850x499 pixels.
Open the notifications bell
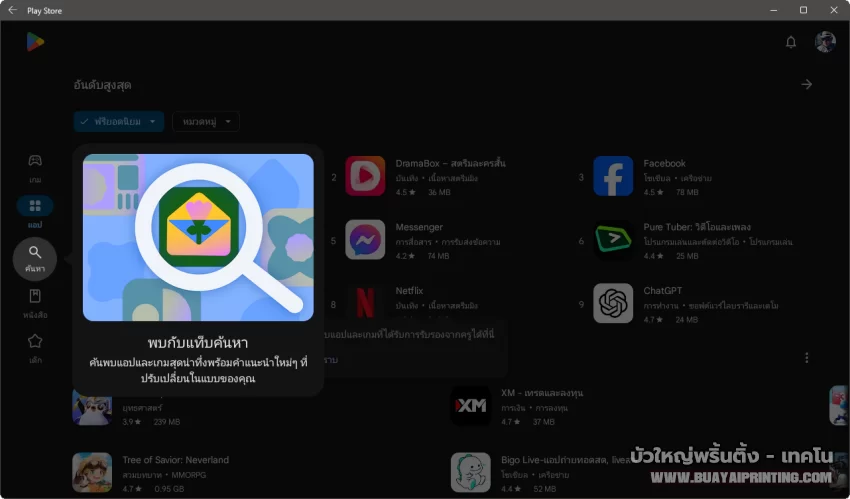(791, 42)
